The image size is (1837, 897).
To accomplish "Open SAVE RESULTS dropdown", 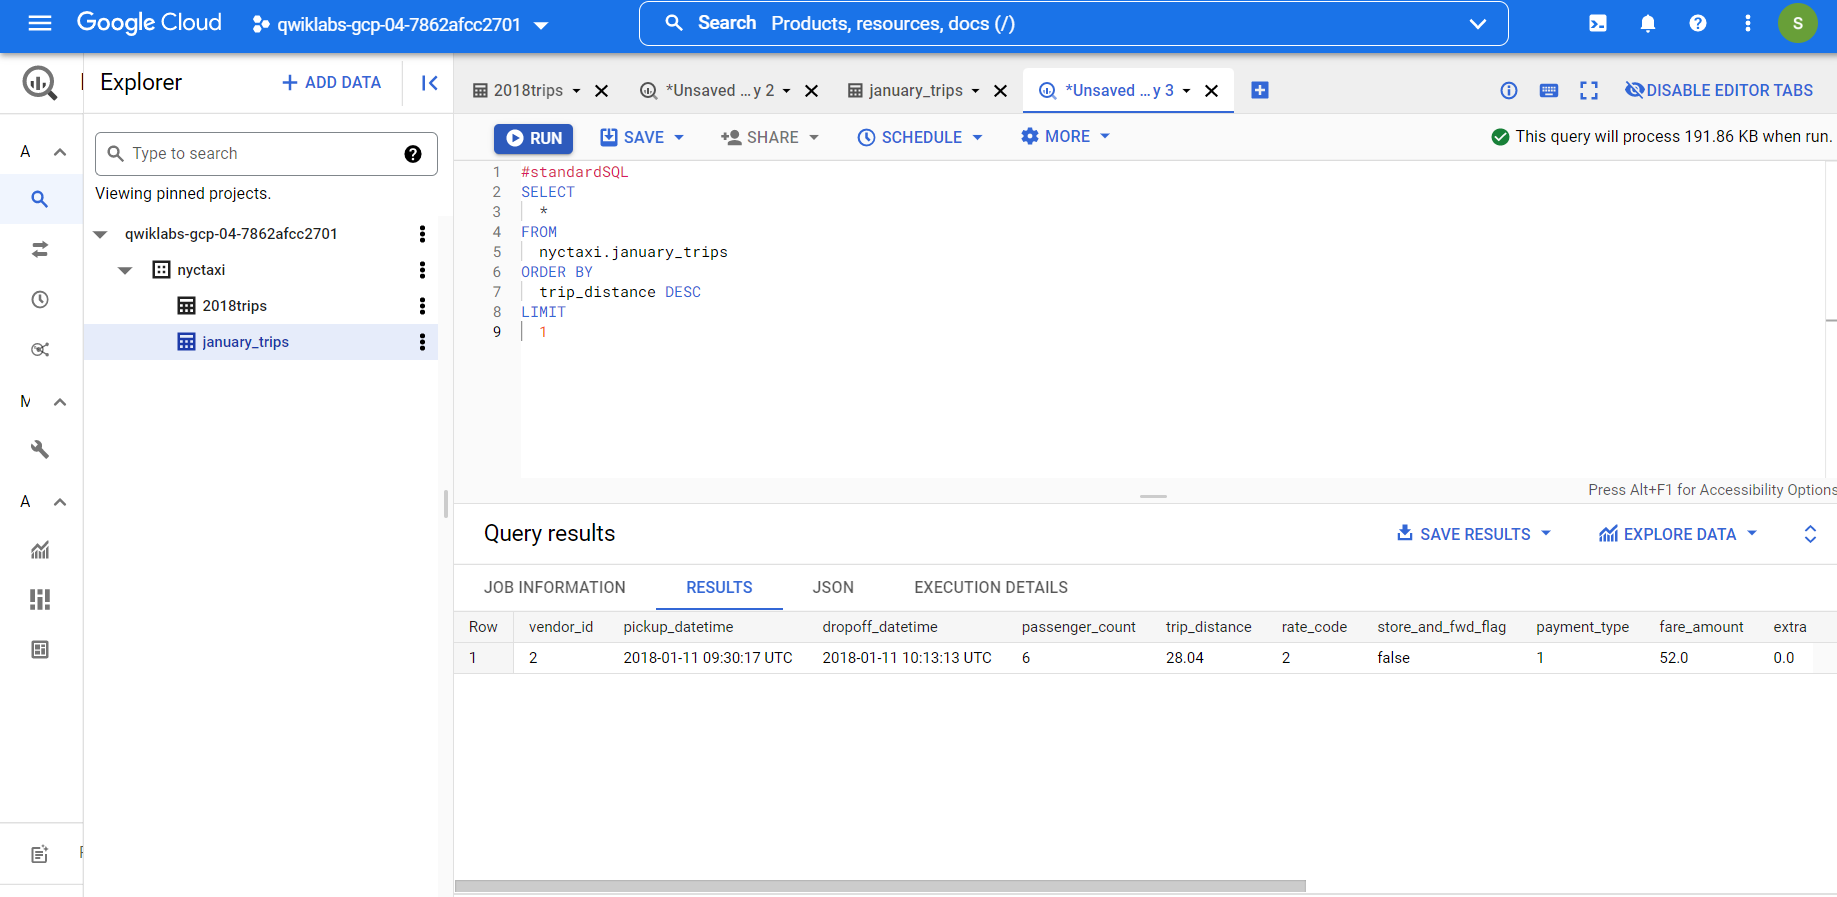I will (1474, 534).
